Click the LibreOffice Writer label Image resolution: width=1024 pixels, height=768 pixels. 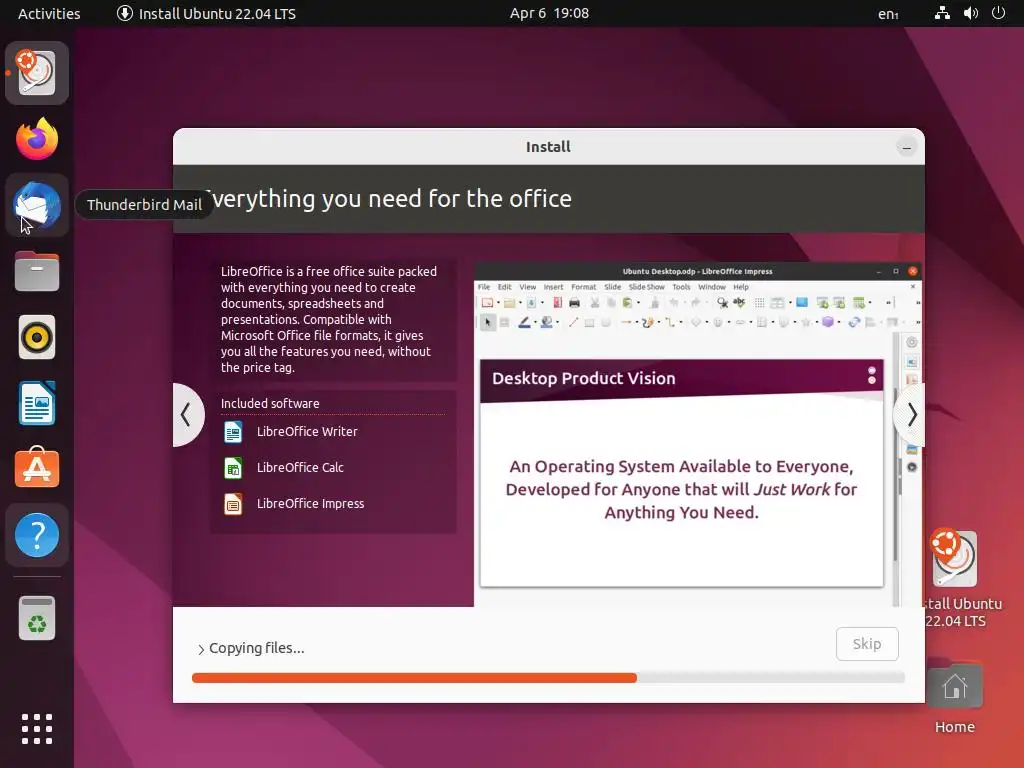pyautogui.click(x=307, y=432)
